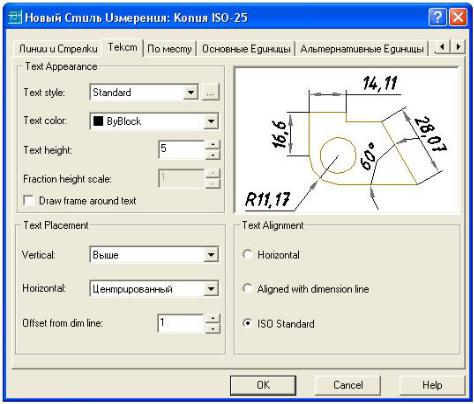The width and height of the screenshot is (474, 404).
Task: Click the Help button
Action: [432, 385]
